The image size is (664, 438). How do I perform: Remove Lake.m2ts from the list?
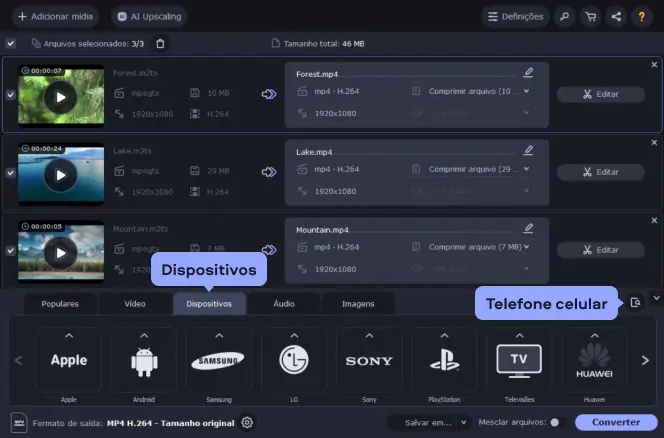click(654, 142)
